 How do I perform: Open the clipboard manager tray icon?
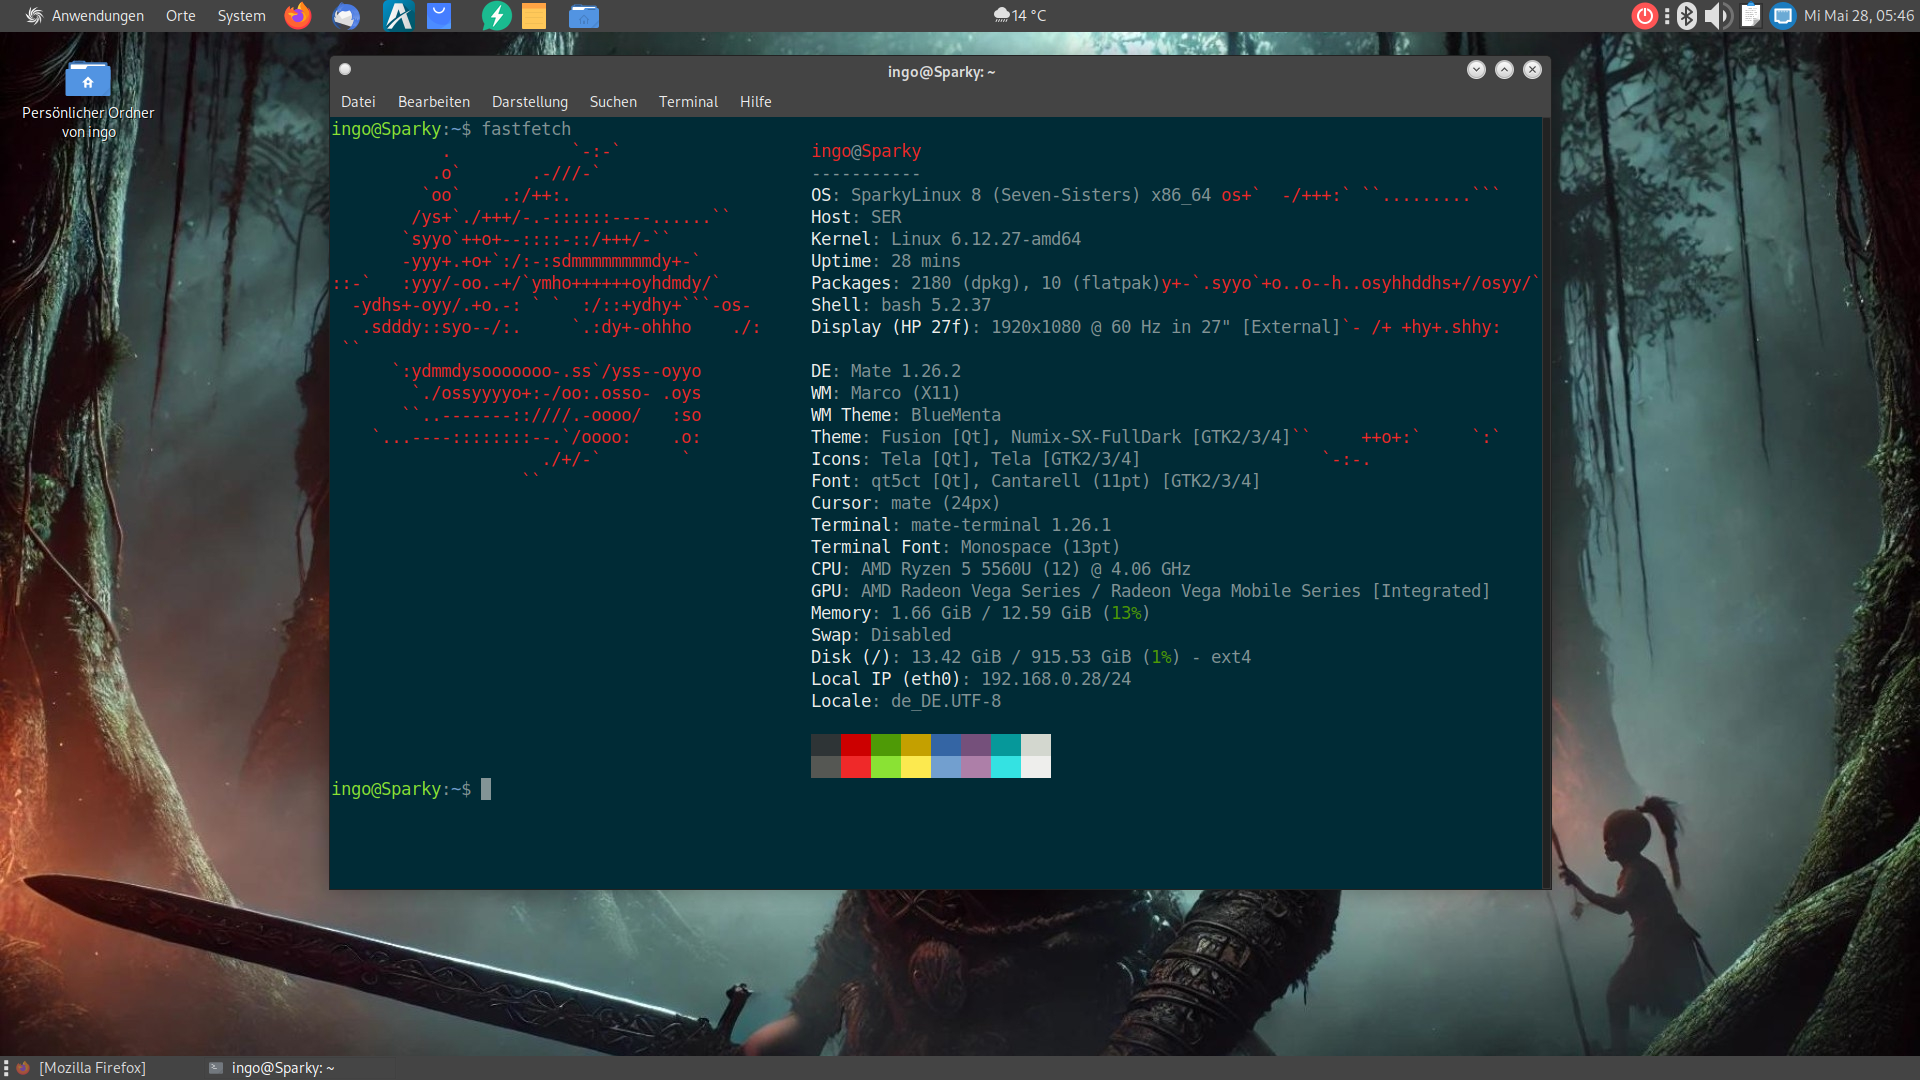coord(1750,16)
